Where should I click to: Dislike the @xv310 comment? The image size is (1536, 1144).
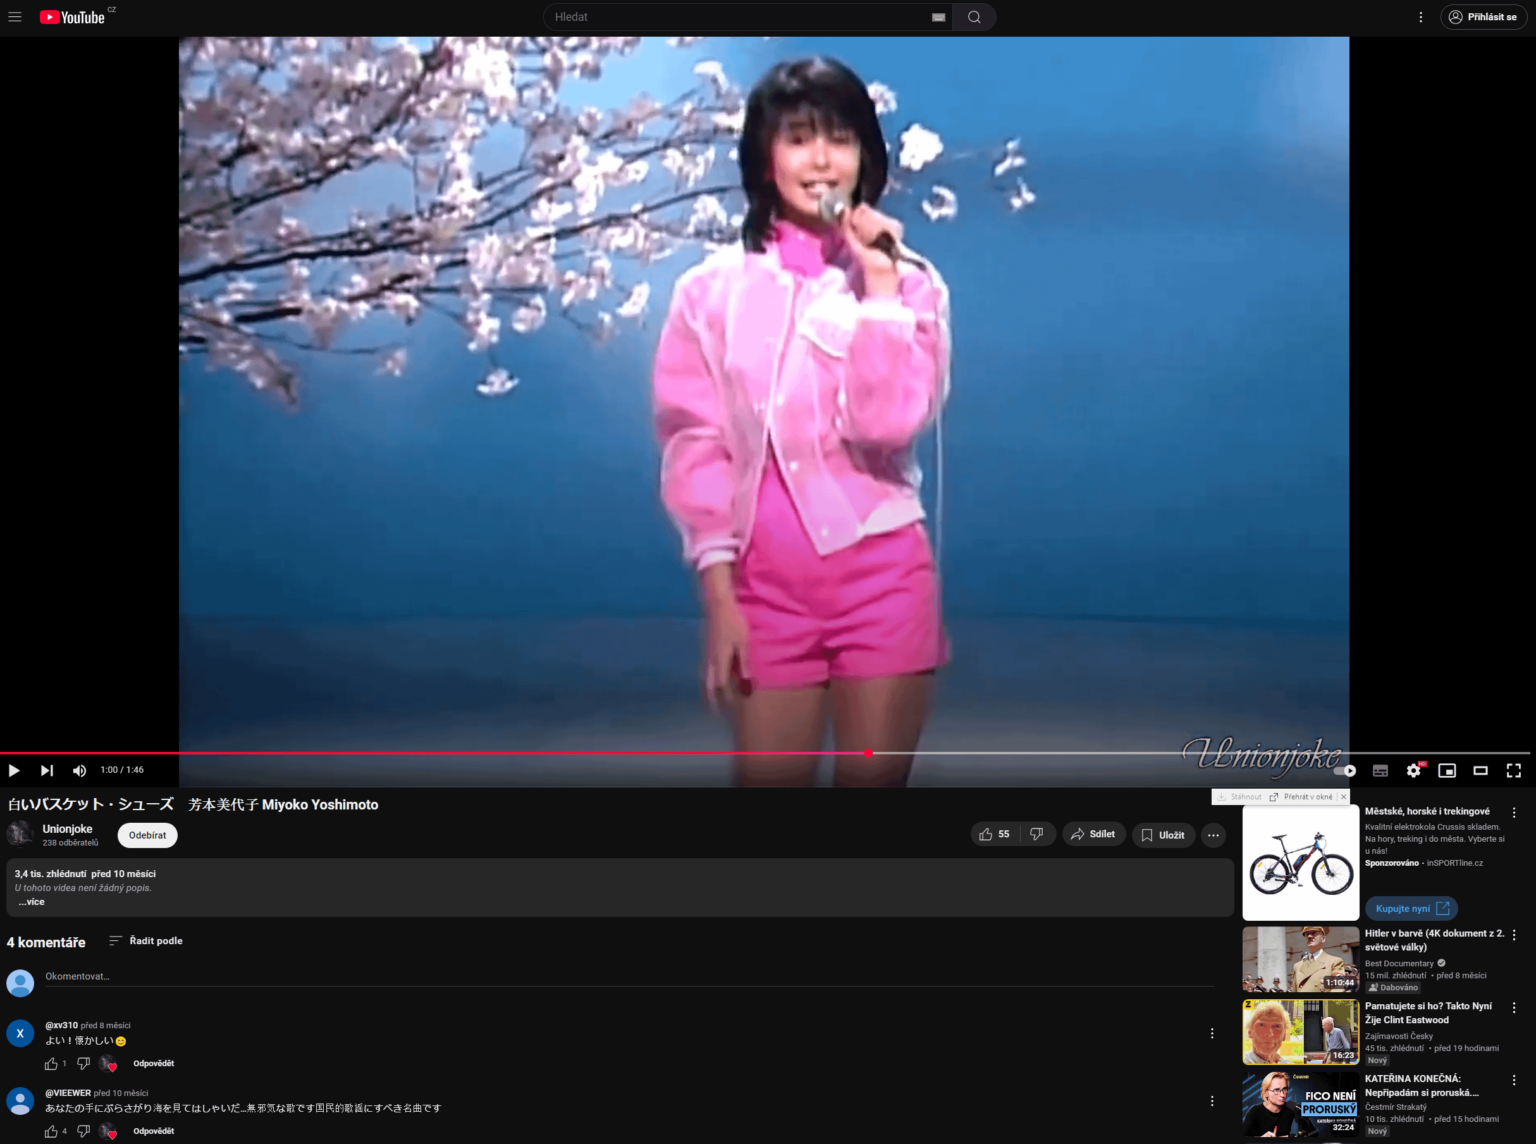point(84,1064)
